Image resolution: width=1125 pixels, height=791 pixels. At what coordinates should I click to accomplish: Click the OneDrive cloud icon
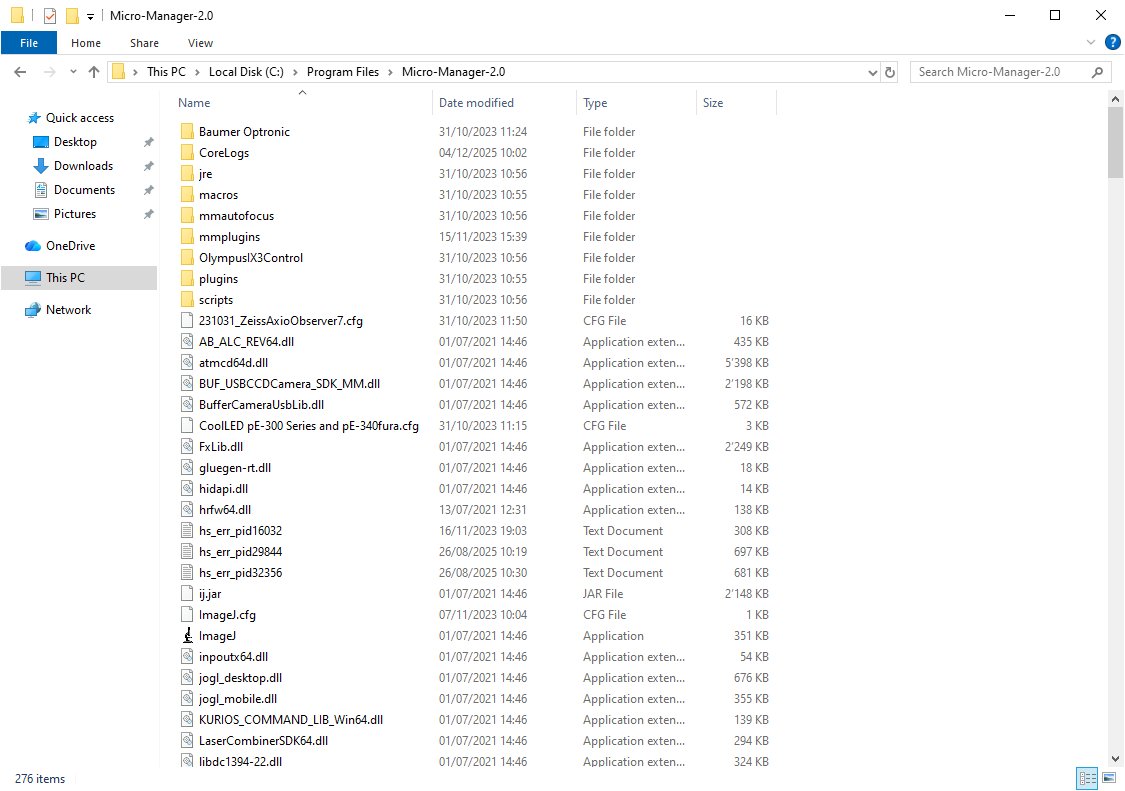click(33, 246)
